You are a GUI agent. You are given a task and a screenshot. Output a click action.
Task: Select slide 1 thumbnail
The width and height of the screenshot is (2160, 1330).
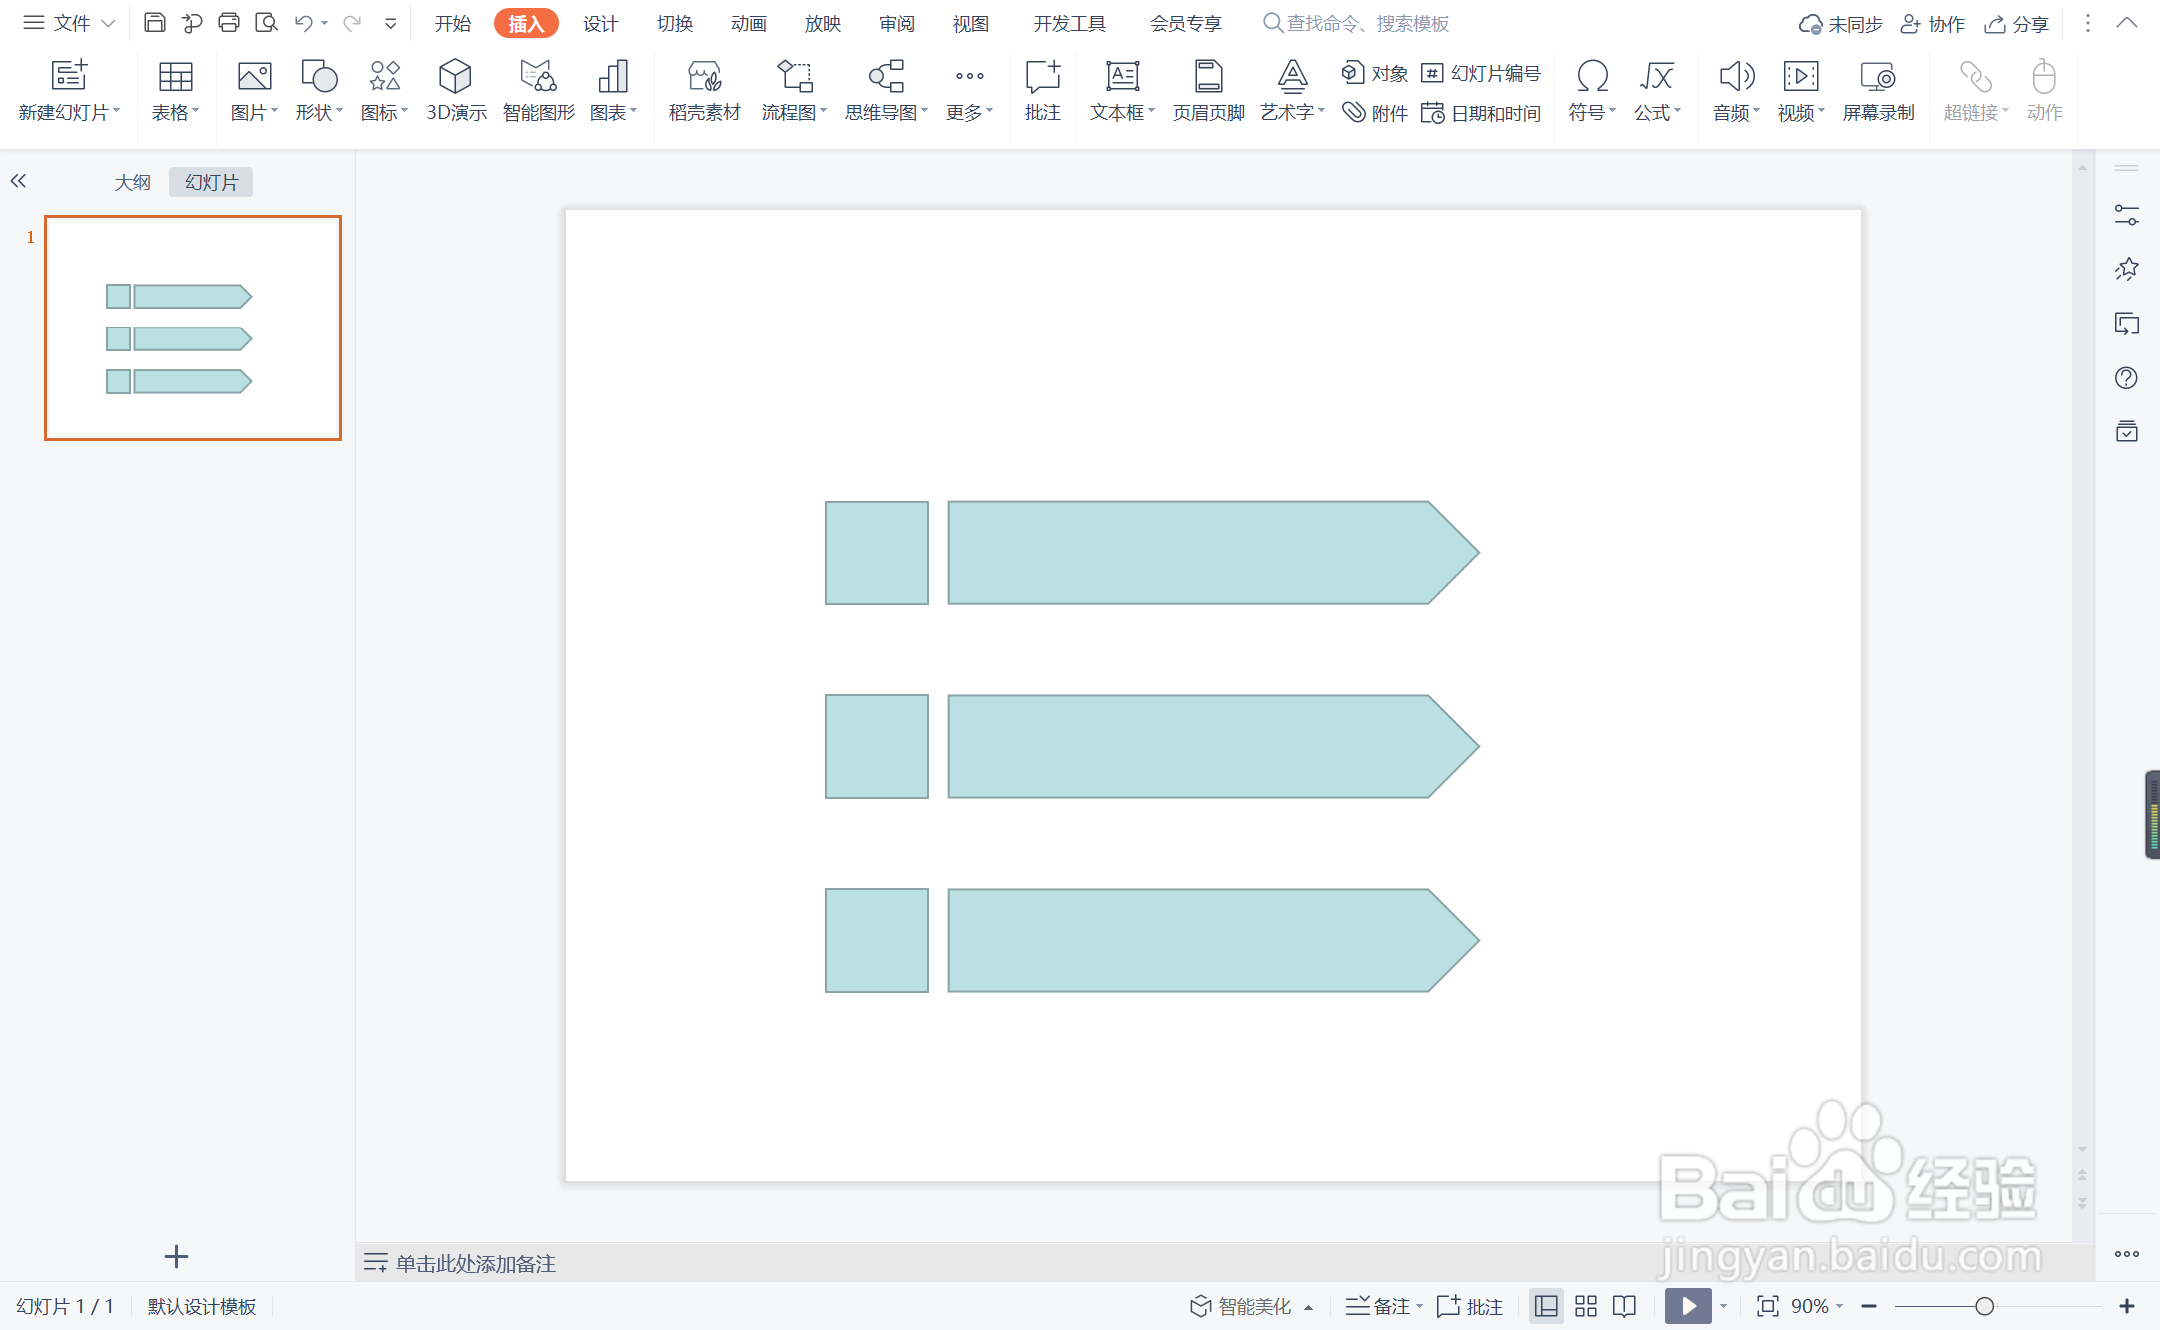pyautogui.click(x=193, y=328)
